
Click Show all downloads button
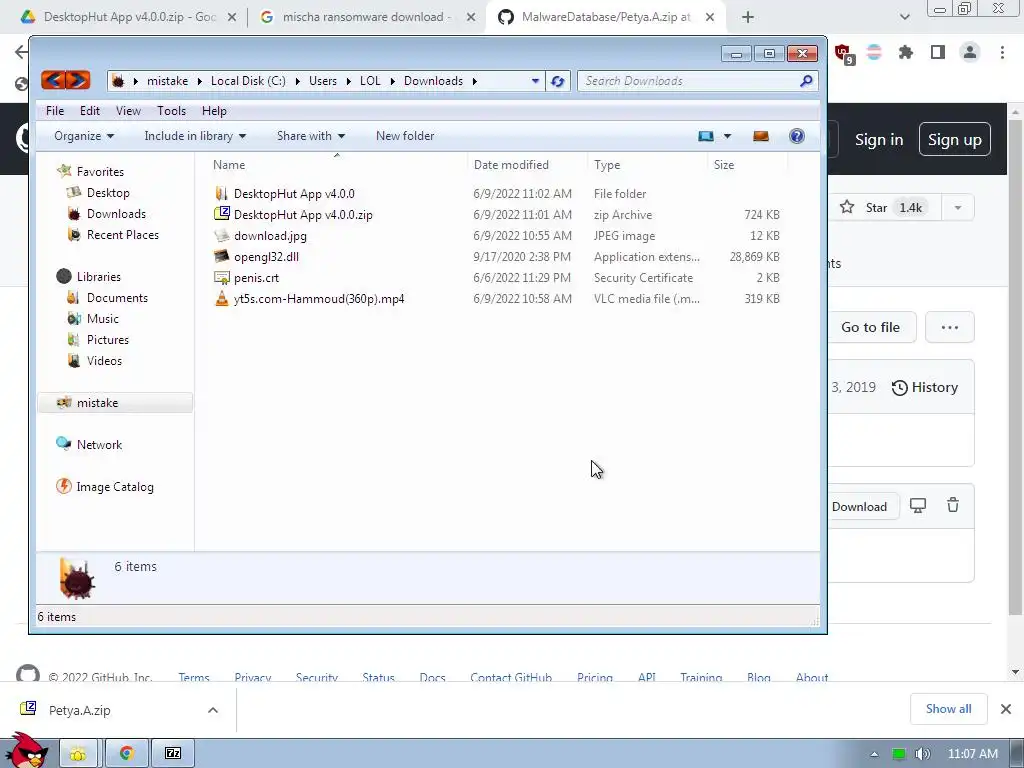(948, 709)
